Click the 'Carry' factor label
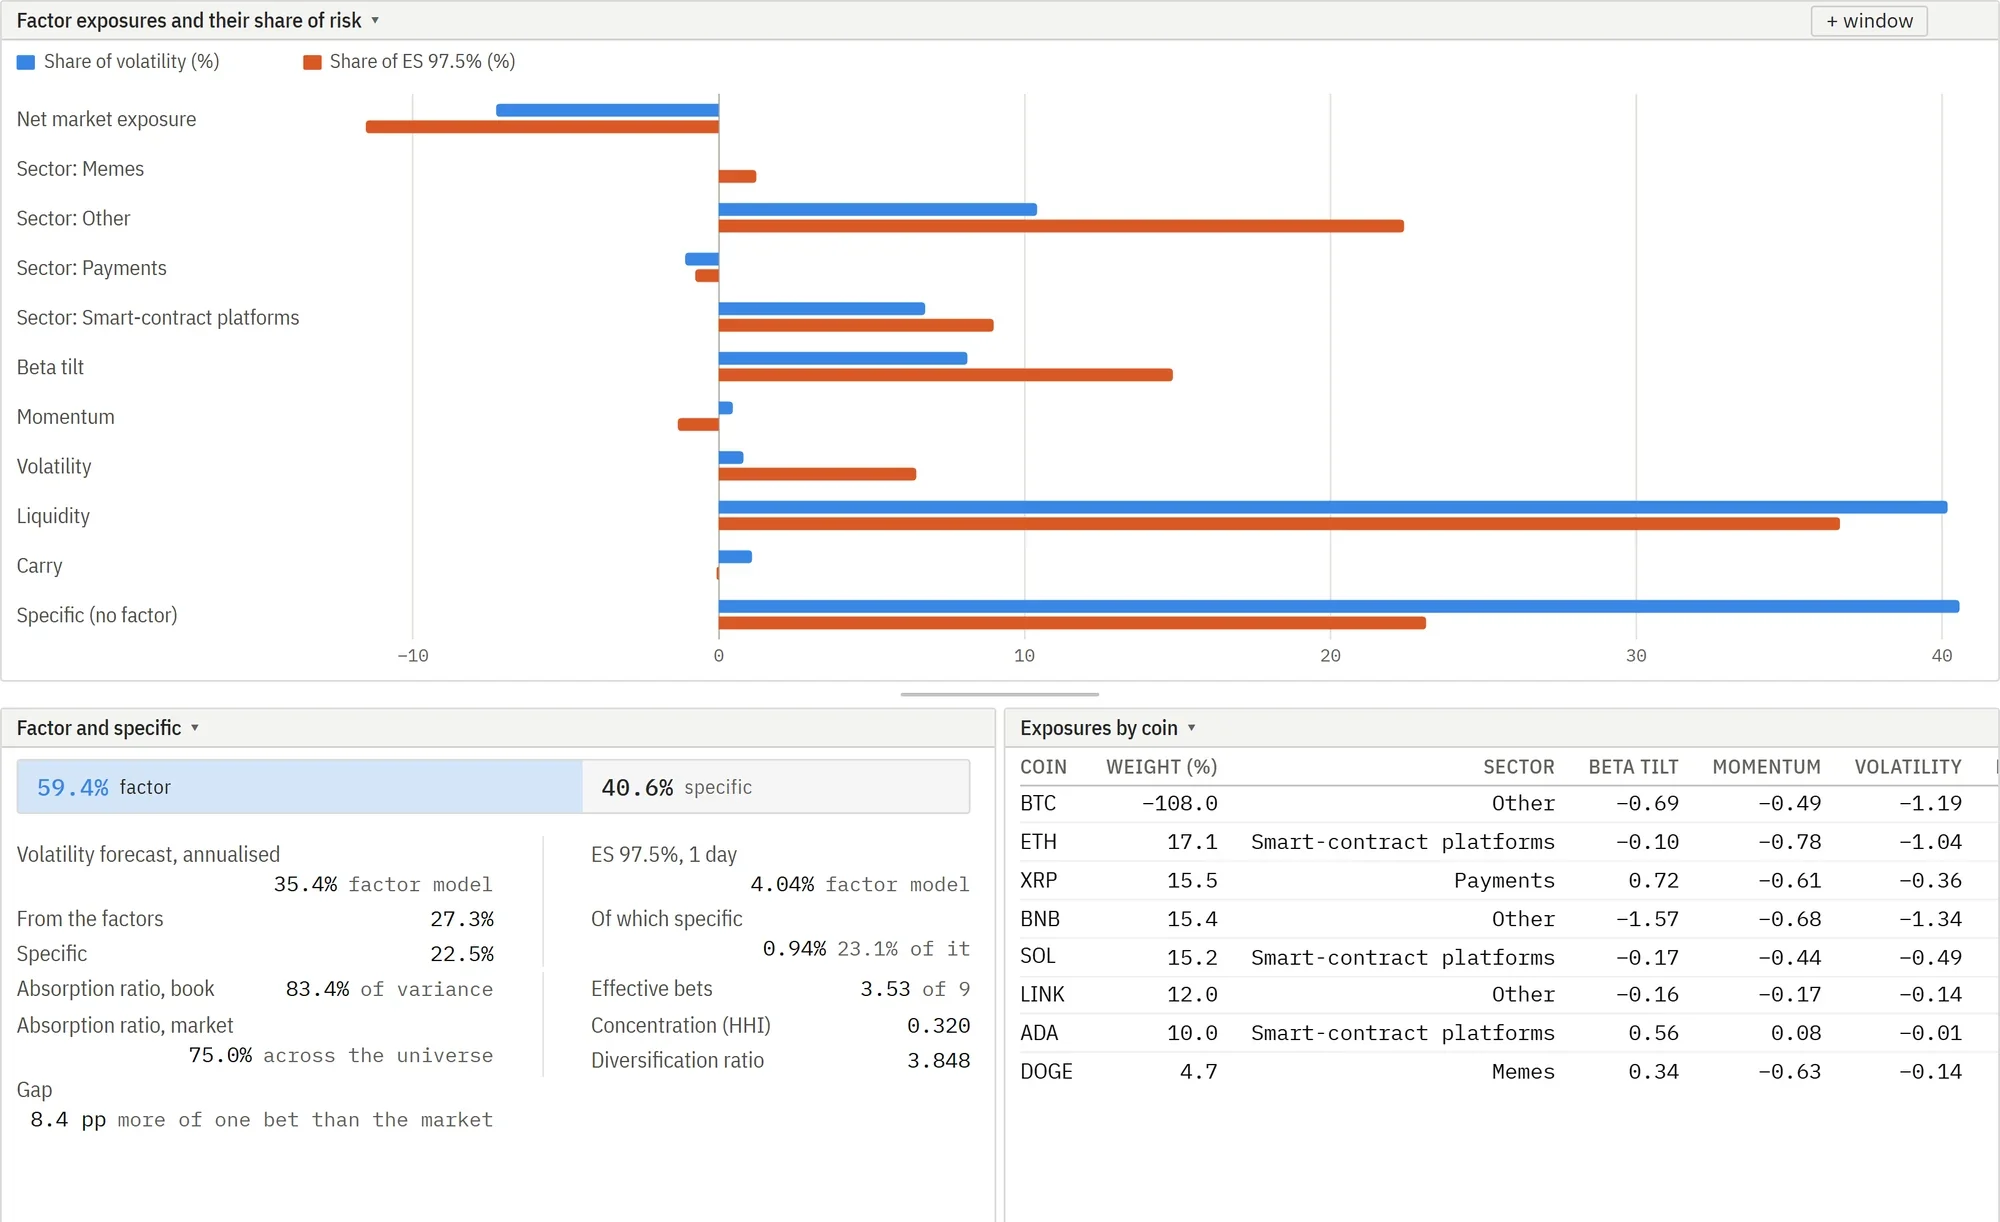The image size is (2000, 1222). 40,566
